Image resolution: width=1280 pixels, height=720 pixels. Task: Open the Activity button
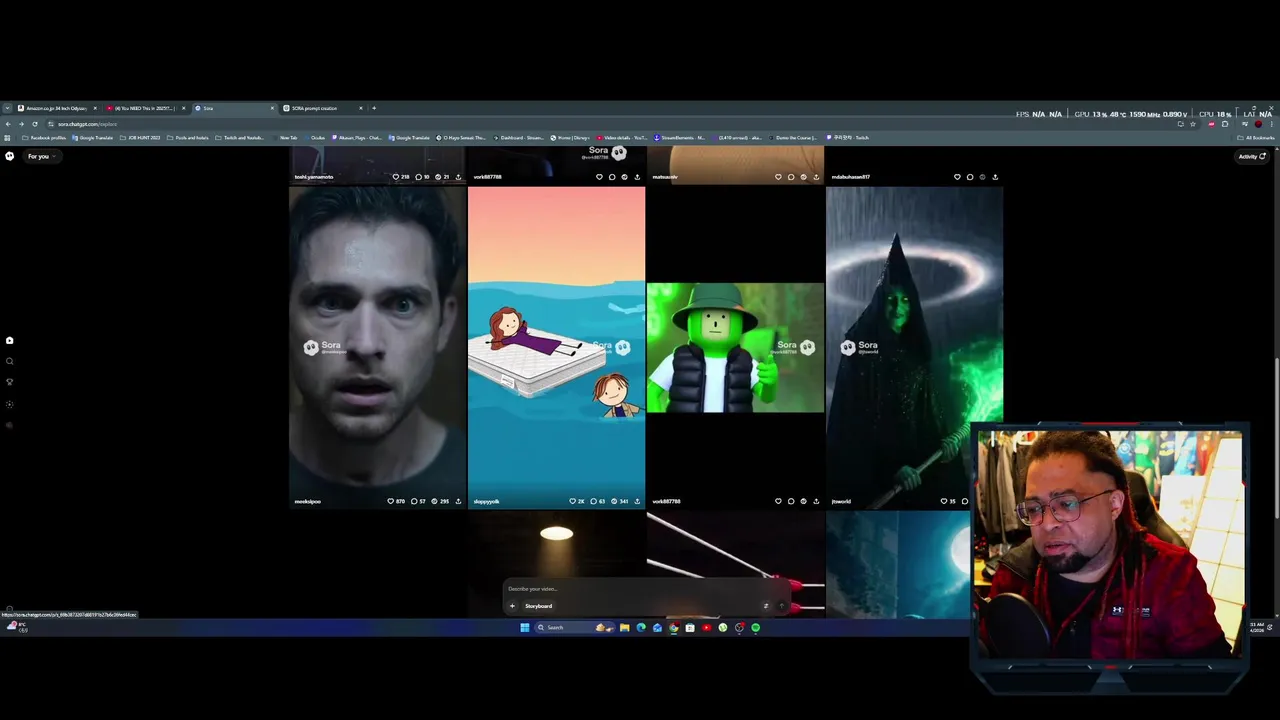(x=1252, y=156)
